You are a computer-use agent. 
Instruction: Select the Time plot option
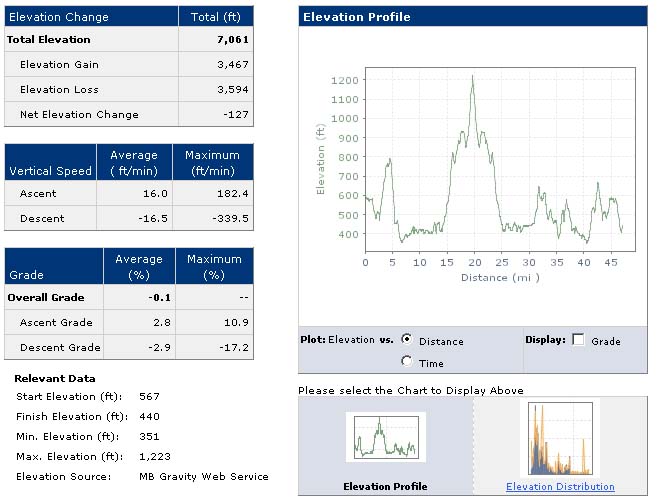[407, 361]
